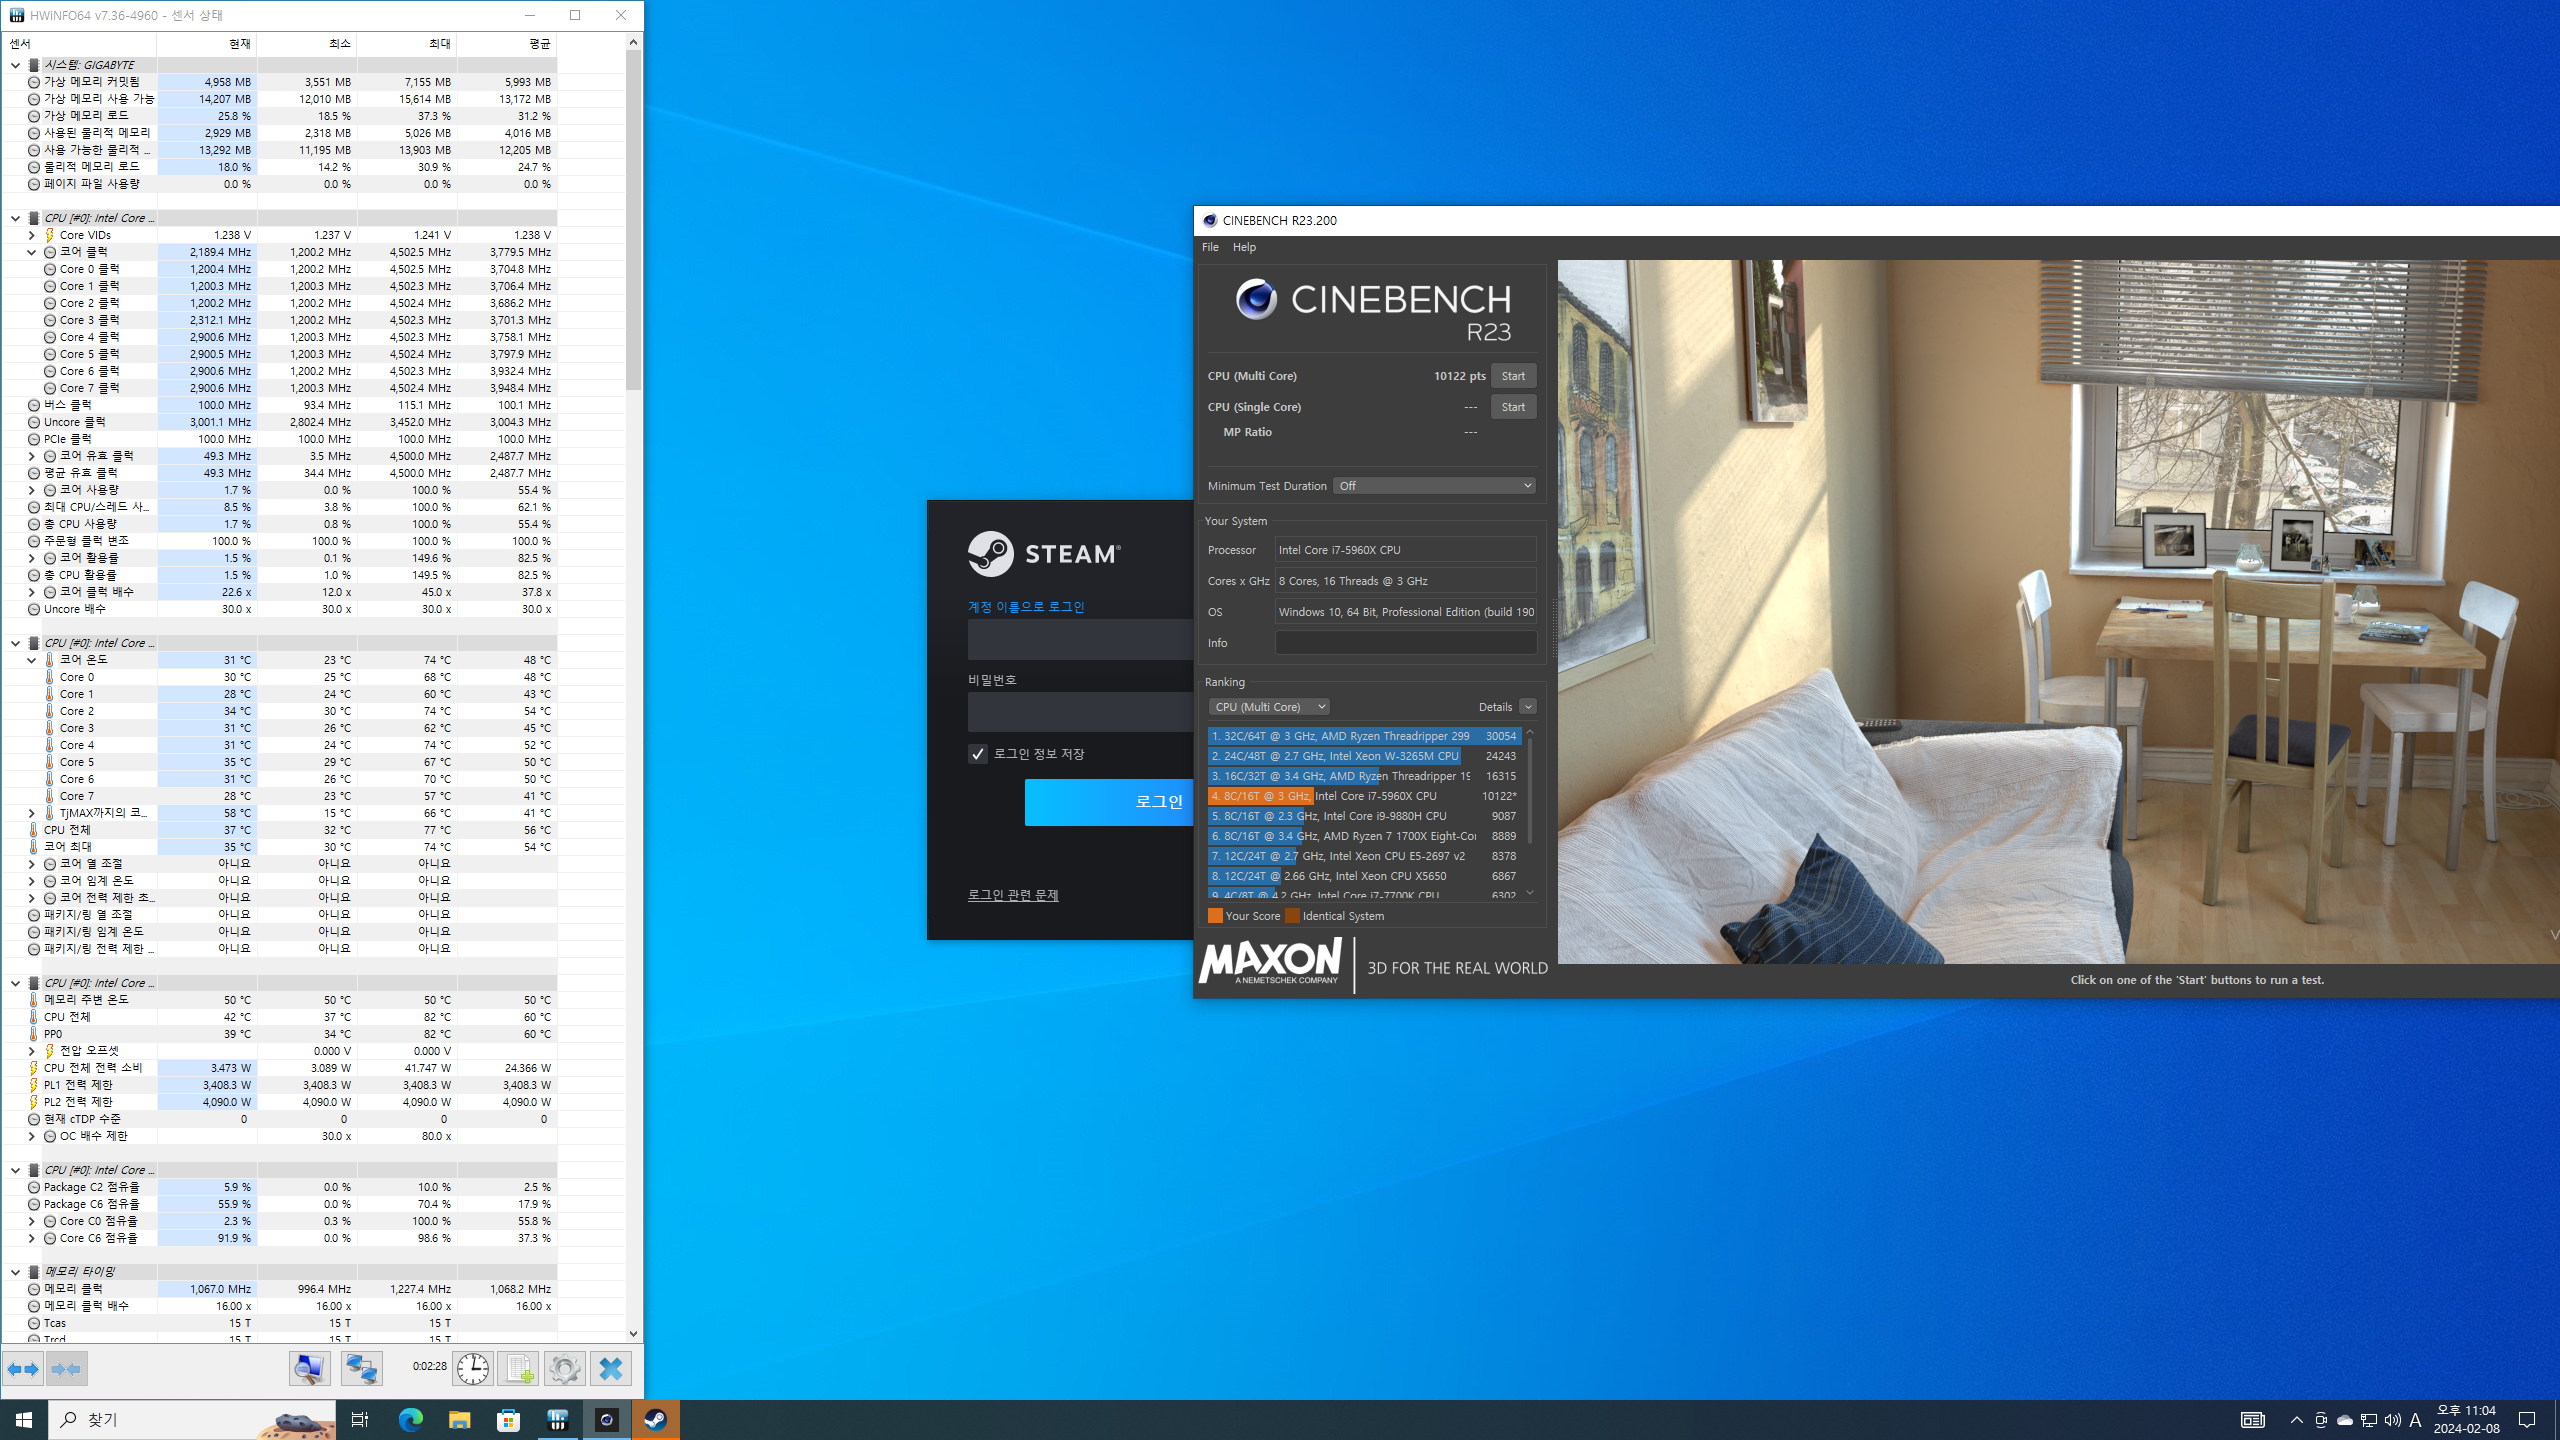Image resolution: width=2560 pixels, height=1440 pixels.
Task: Toggle the save login info checkbox
Action: (978, 754)
